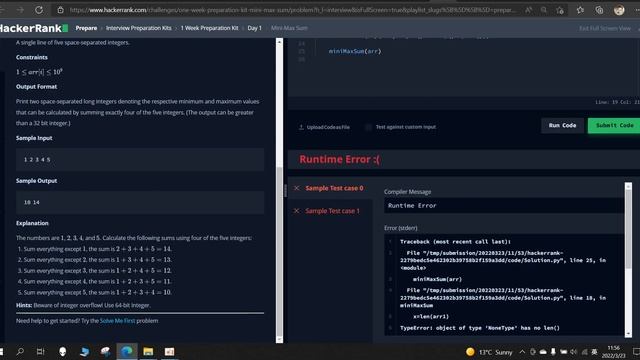Click Exit Full Screen View
Viewport: 640px width, 360px height.
[x=604, y=28]
